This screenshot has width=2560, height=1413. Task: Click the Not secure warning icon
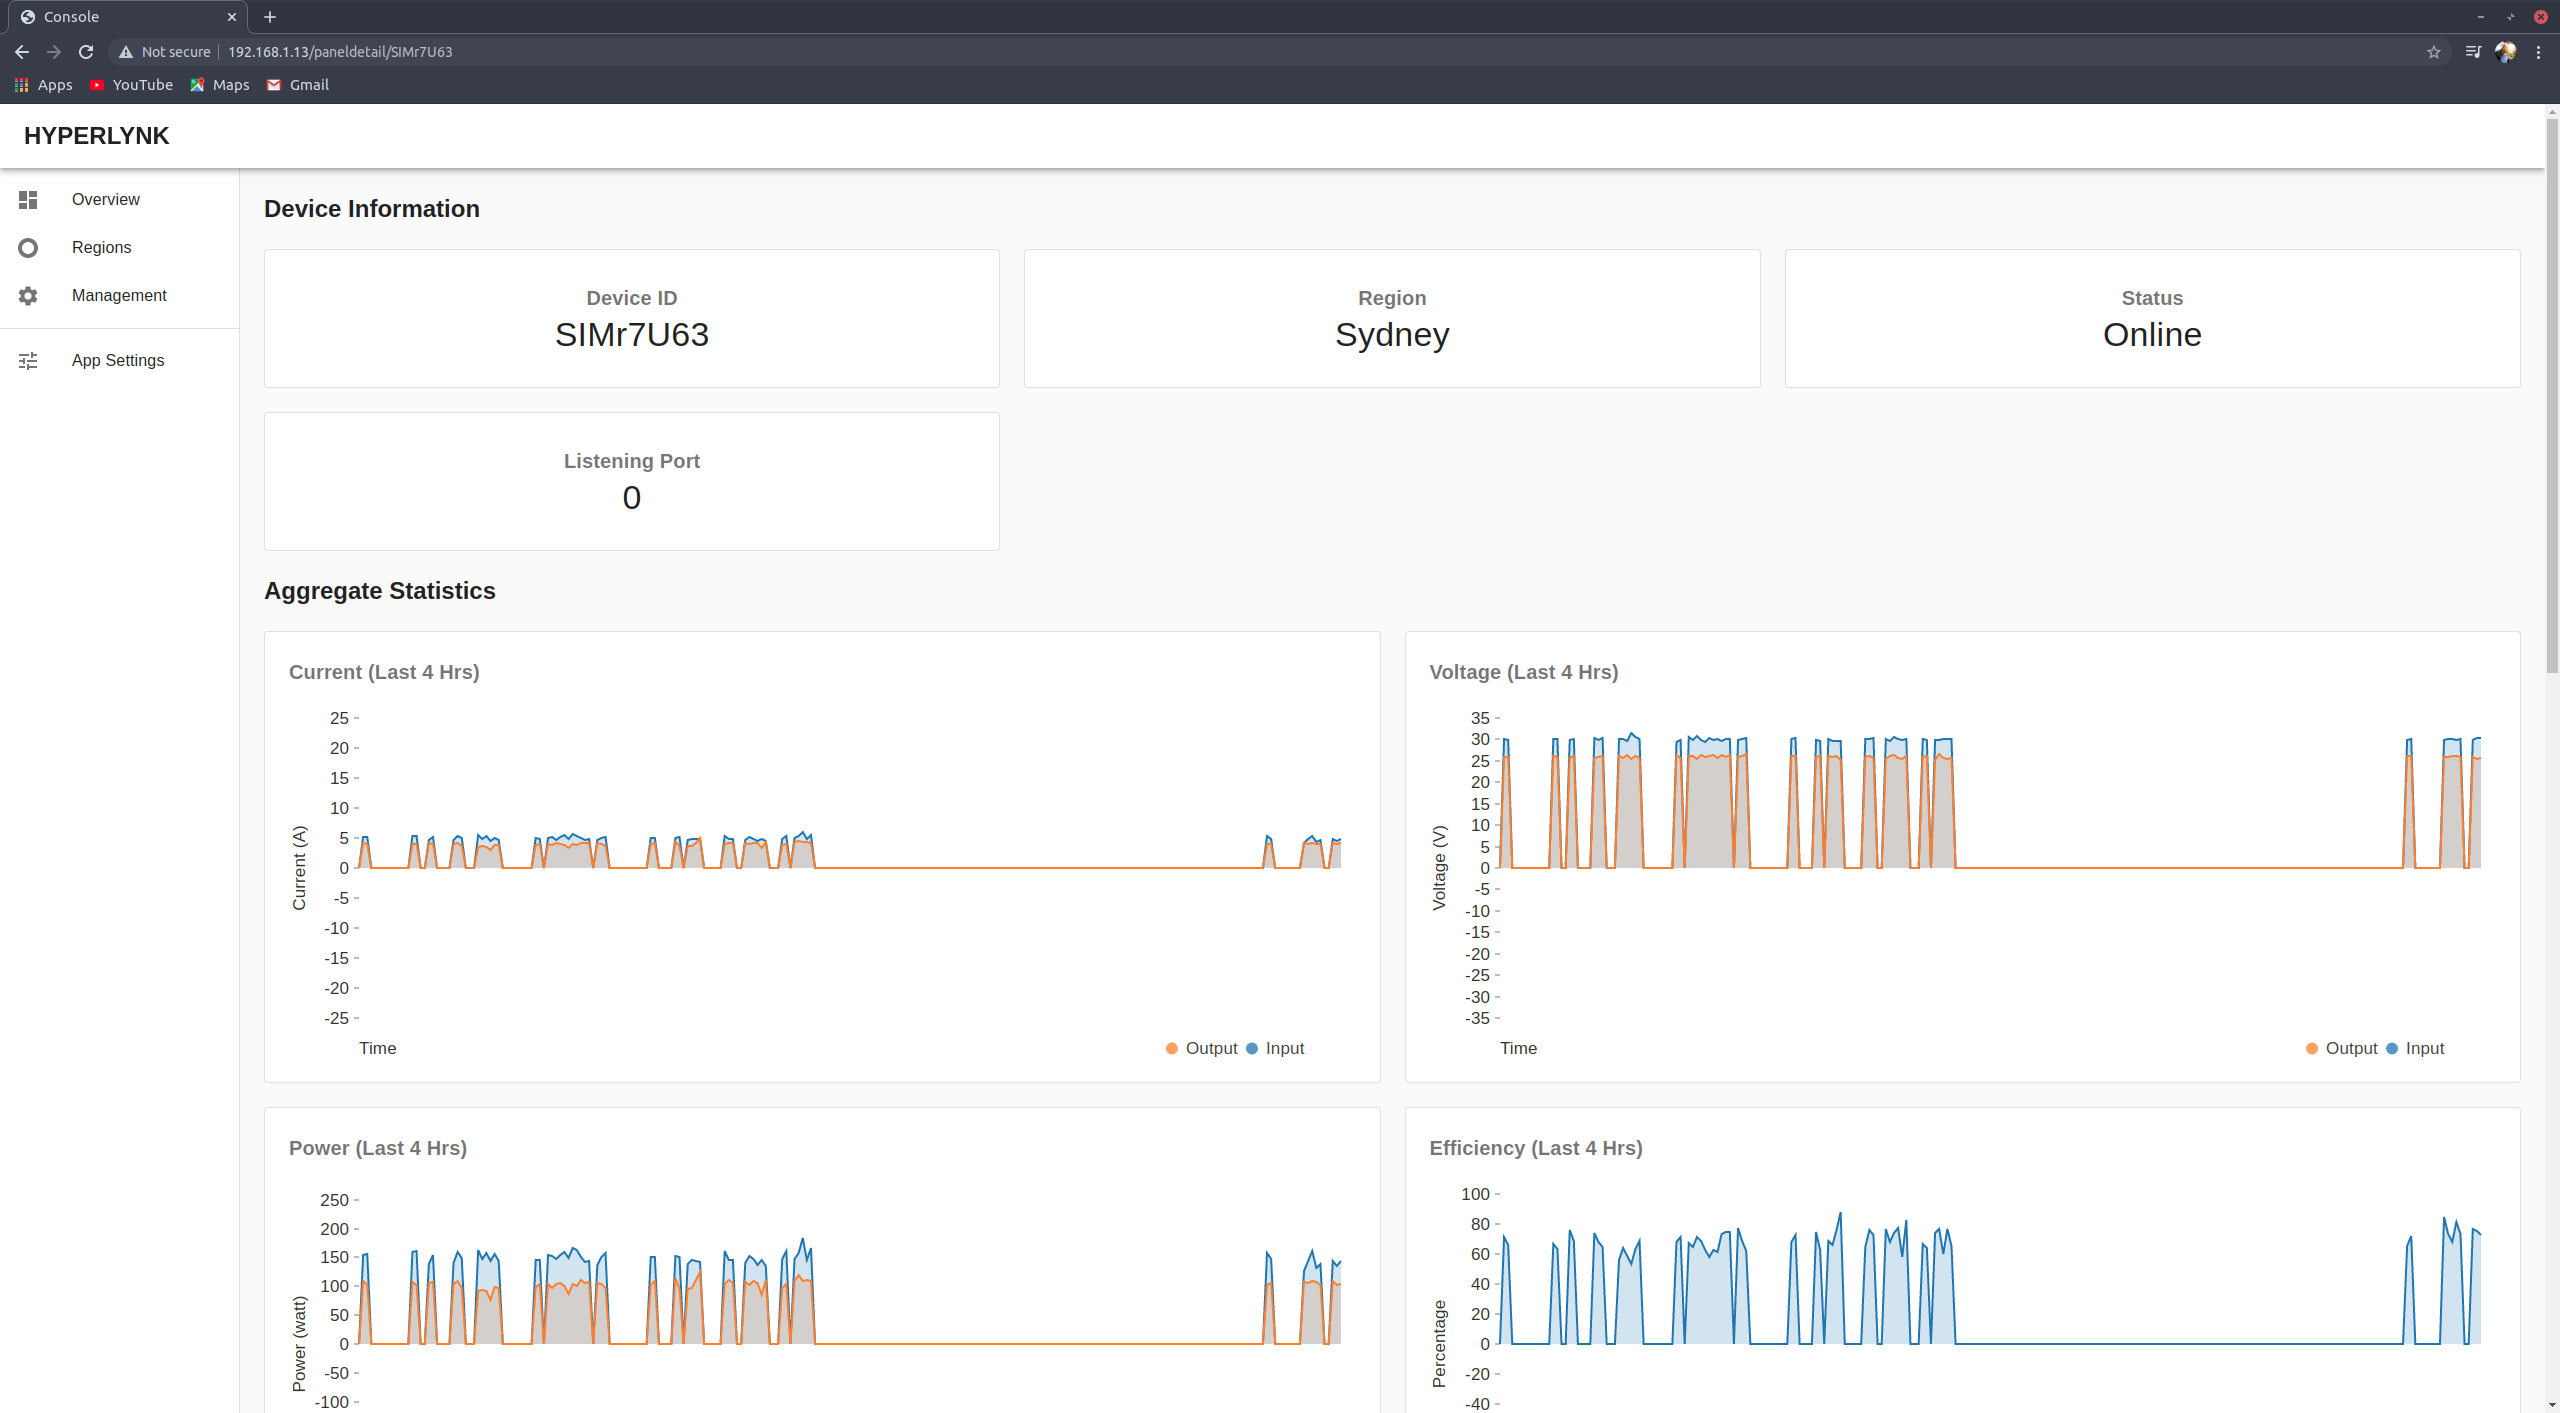pyautogui.click(x=126, y=52)
